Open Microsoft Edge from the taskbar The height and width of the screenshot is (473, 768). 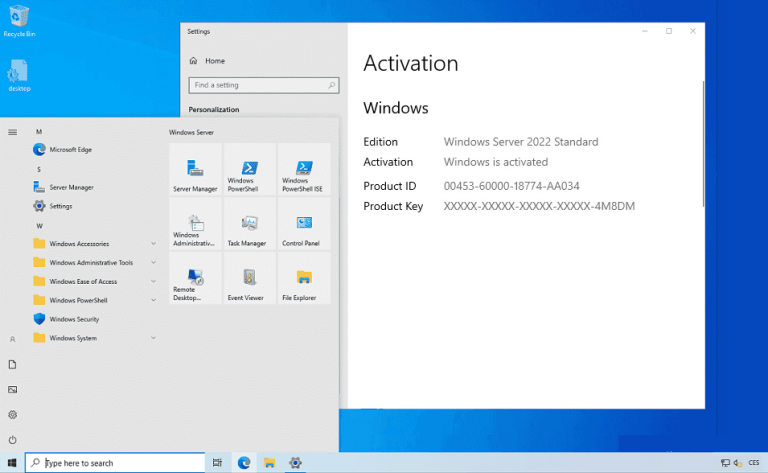(x=244, y=463)
